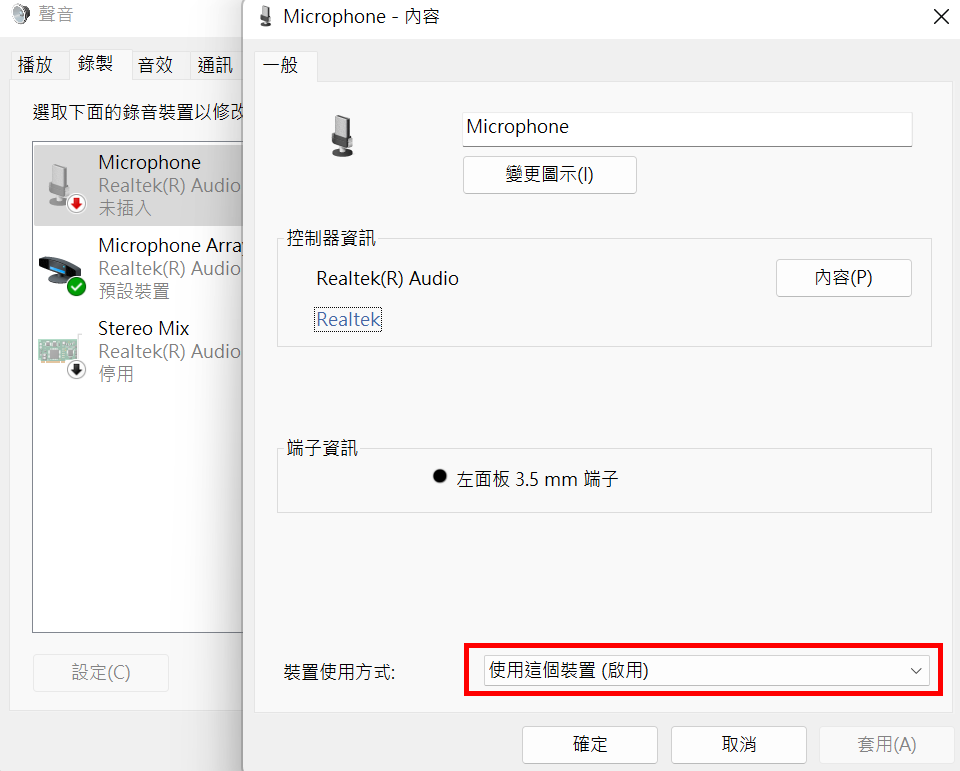Image resolution: width=960 pixels, height=771 pixels.
Task: Click the Microphone name input field
Action: [687, 129]
